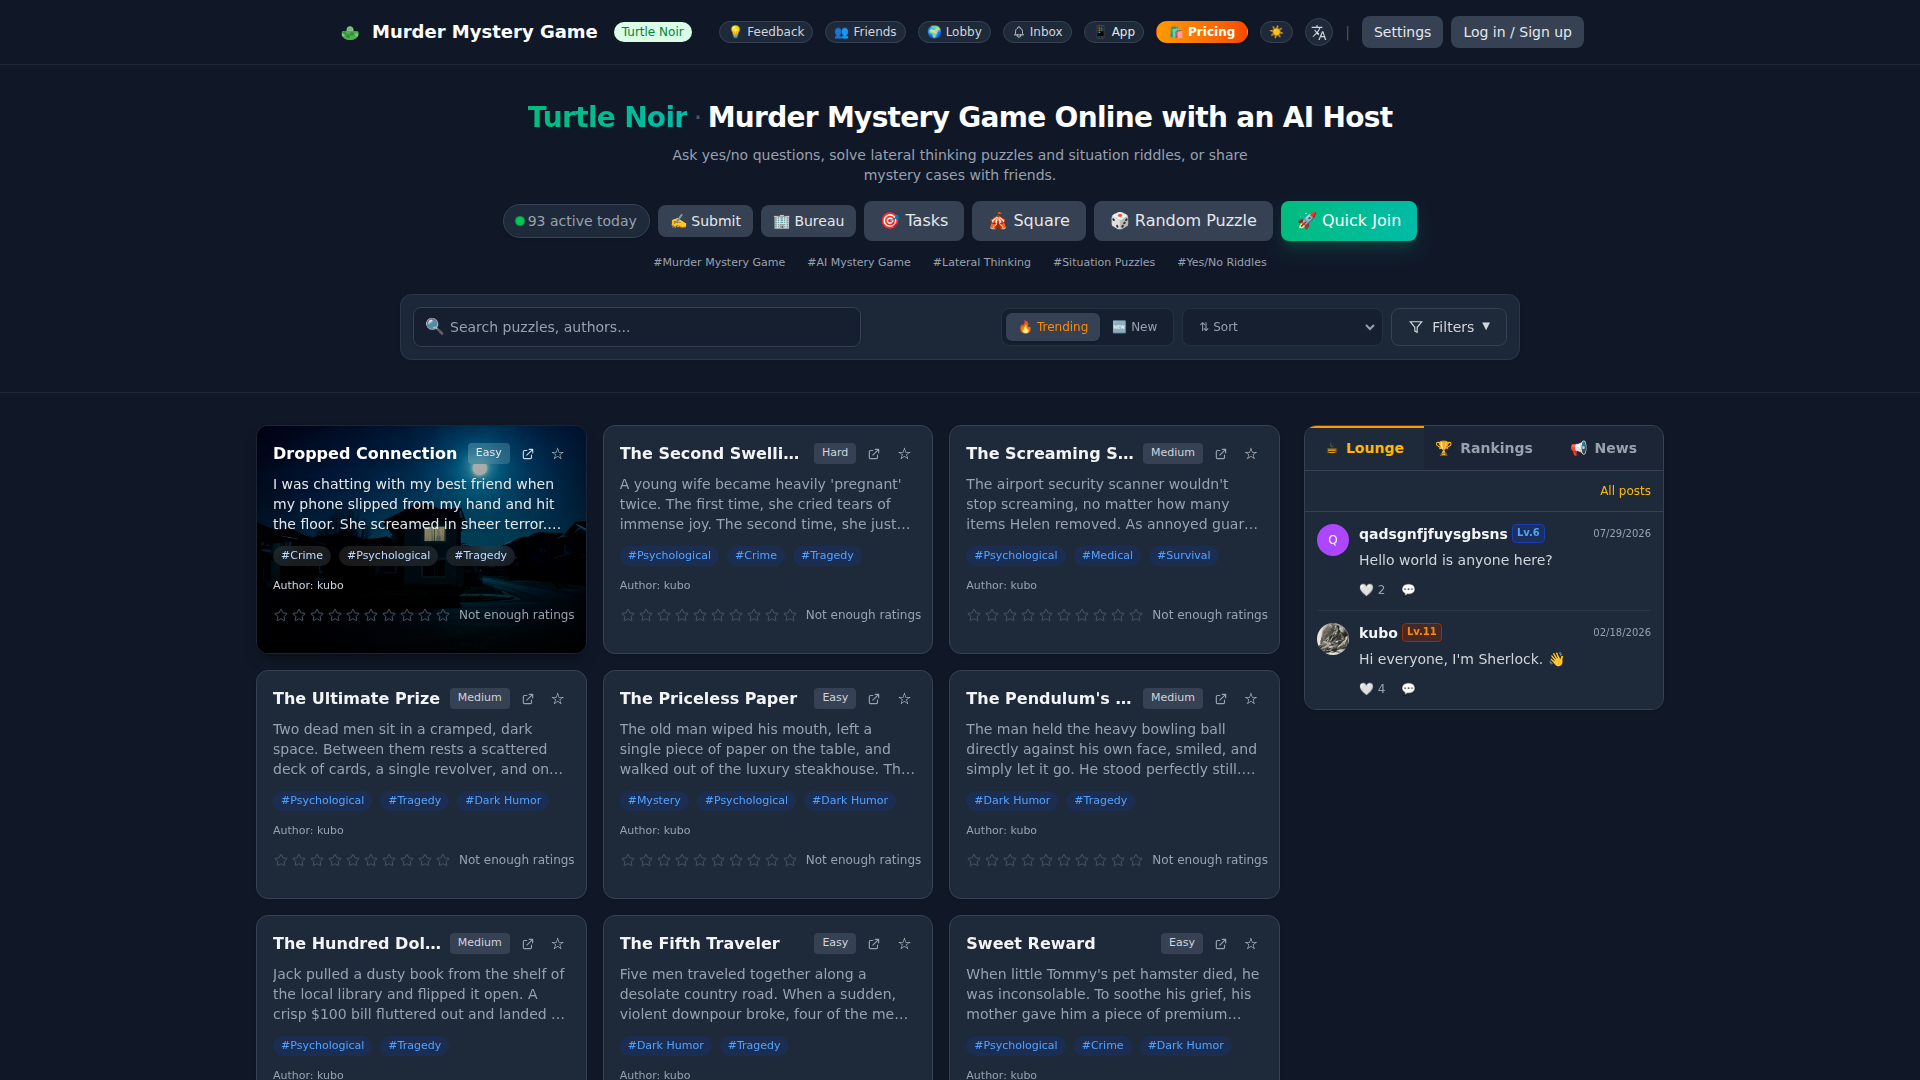Open Feedback from the top navigation
The image size is (1920, 1080).
click(766, 32)
